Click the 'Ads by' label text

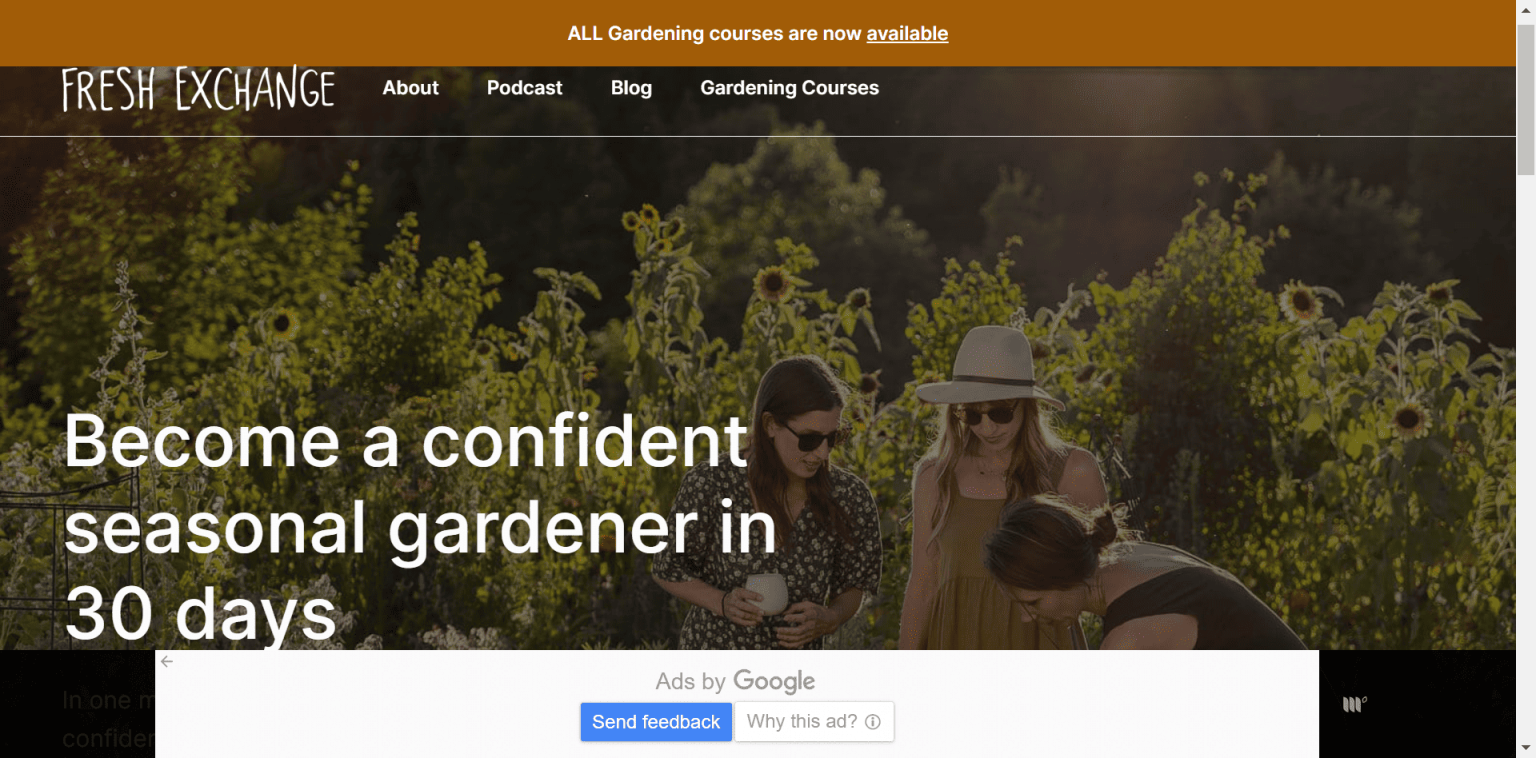[690, 681]
